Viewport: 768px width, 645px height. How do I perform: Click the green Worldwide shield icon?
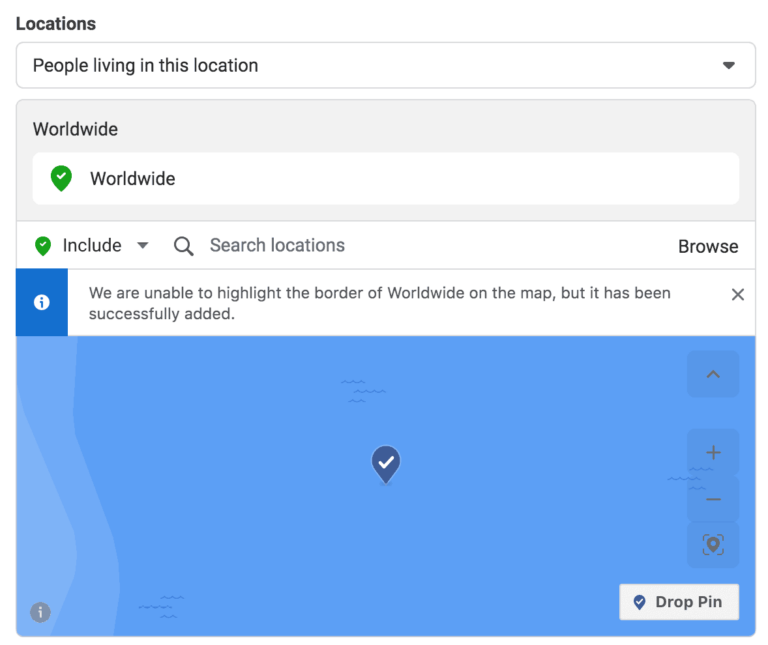[61, 179]
